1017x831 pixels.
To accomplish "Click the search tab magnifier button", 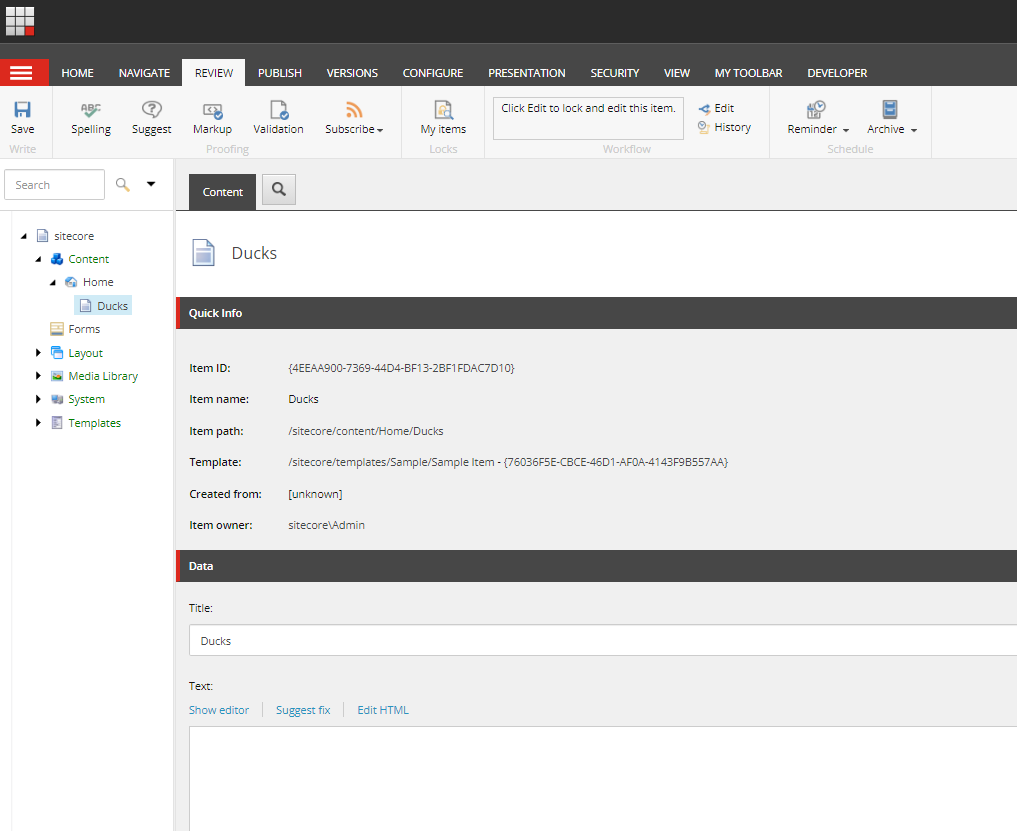I will [x=279, y=189].
